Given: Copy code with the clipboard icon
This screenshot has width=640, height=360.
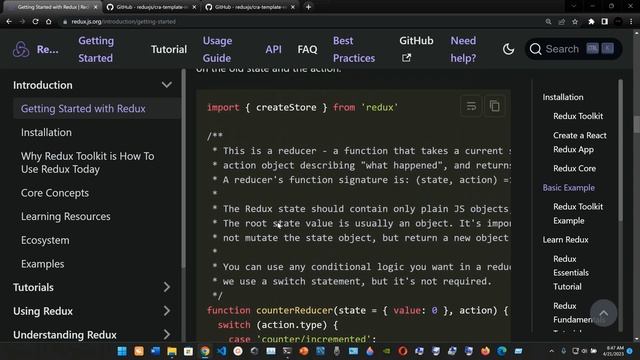Looking at the screenshot, I should click(495, 106).
